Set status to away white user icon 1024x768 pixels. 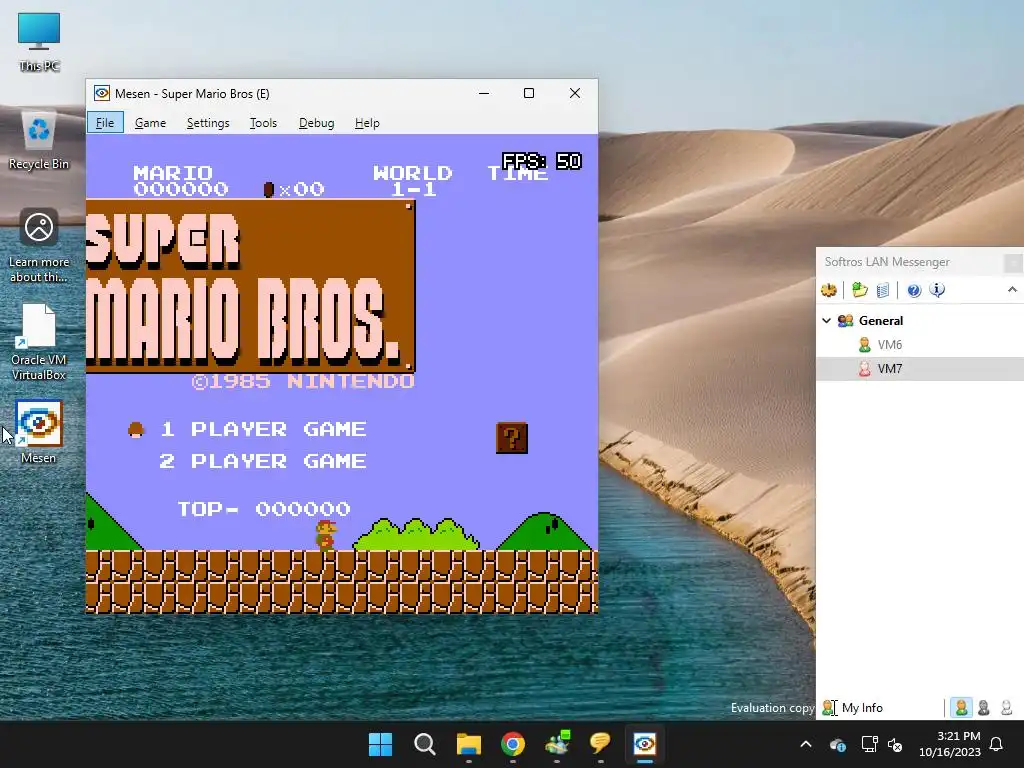(1006, 707)
